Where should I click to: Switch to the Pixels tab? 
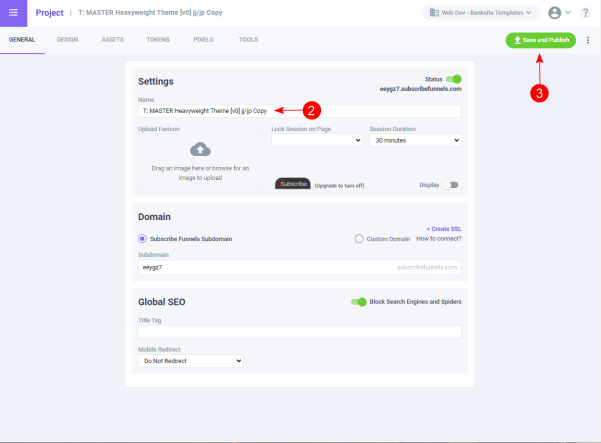(203, 39)
